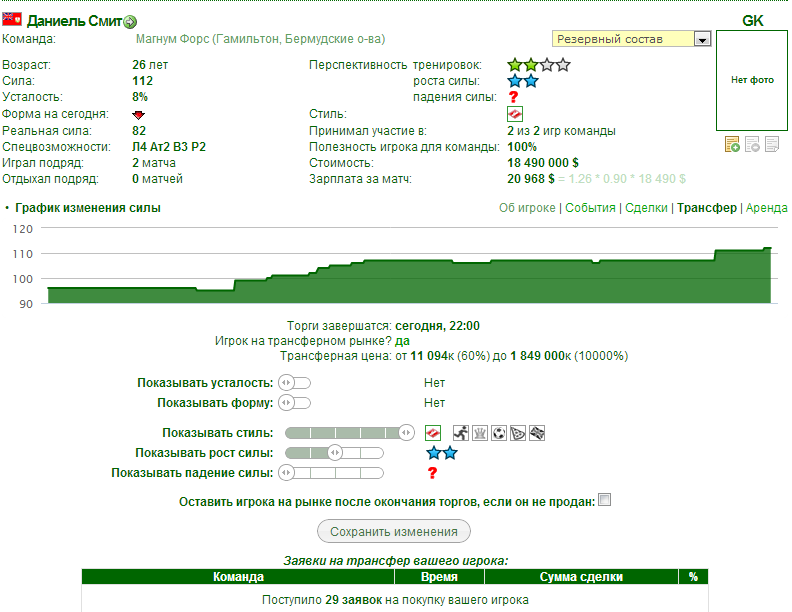792x612 pixels.
Task: Click the Bermuda flag icon
Action: coord(12,20)
